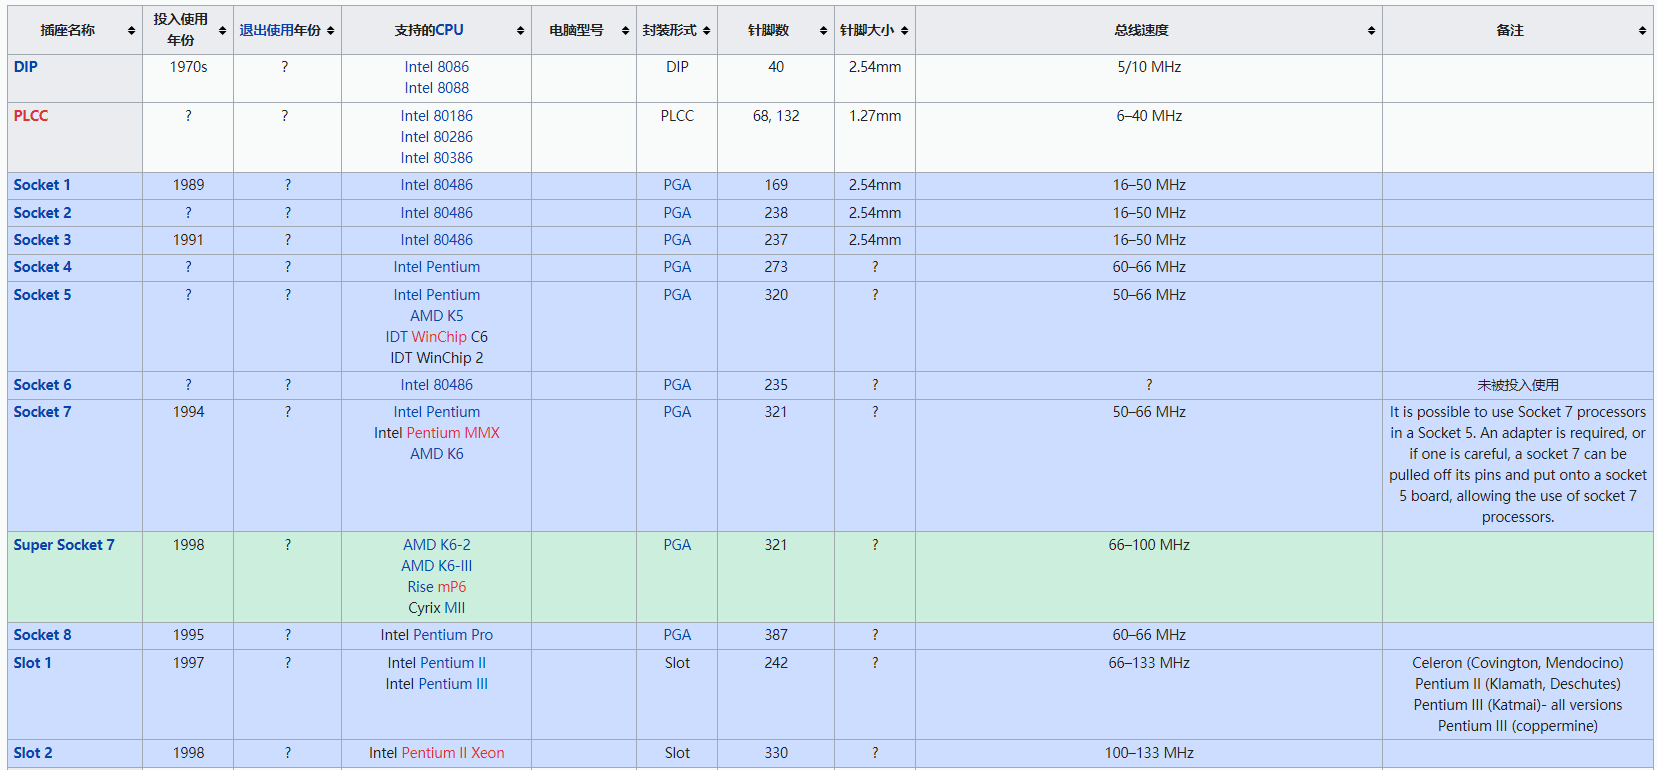Screen dimensions: 1657x770
Task: Follow the AMD K6-2 link
Action: pos(437,545)
